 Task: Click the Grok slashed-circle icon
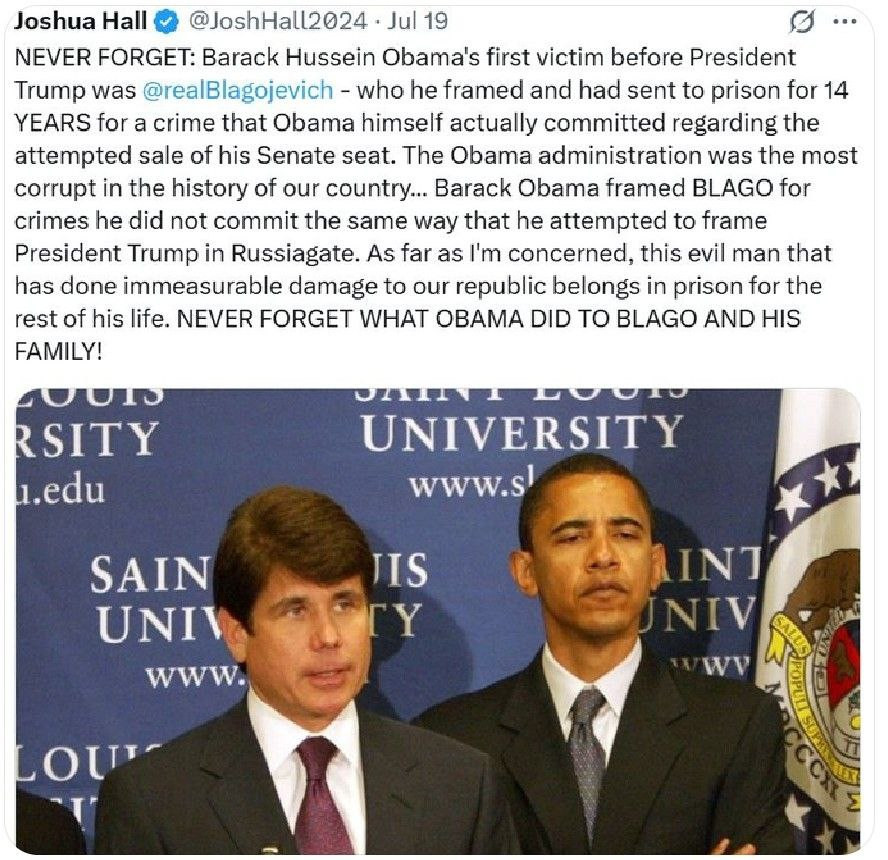800,21
